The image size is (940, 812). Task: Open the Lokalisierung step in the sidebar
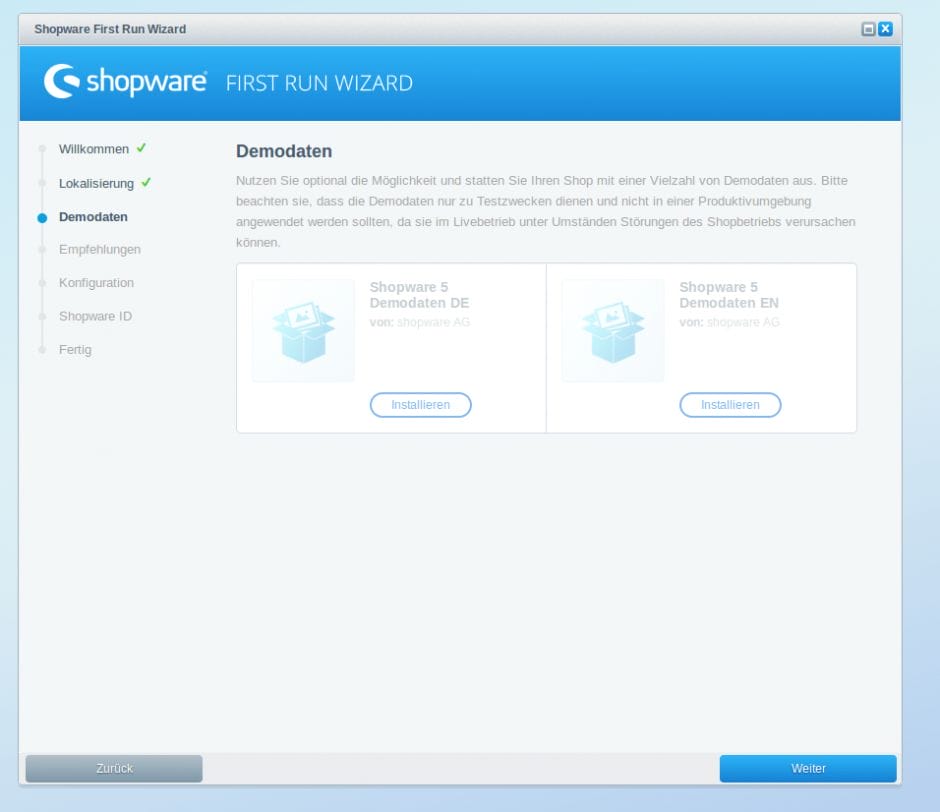click(96, 183)
